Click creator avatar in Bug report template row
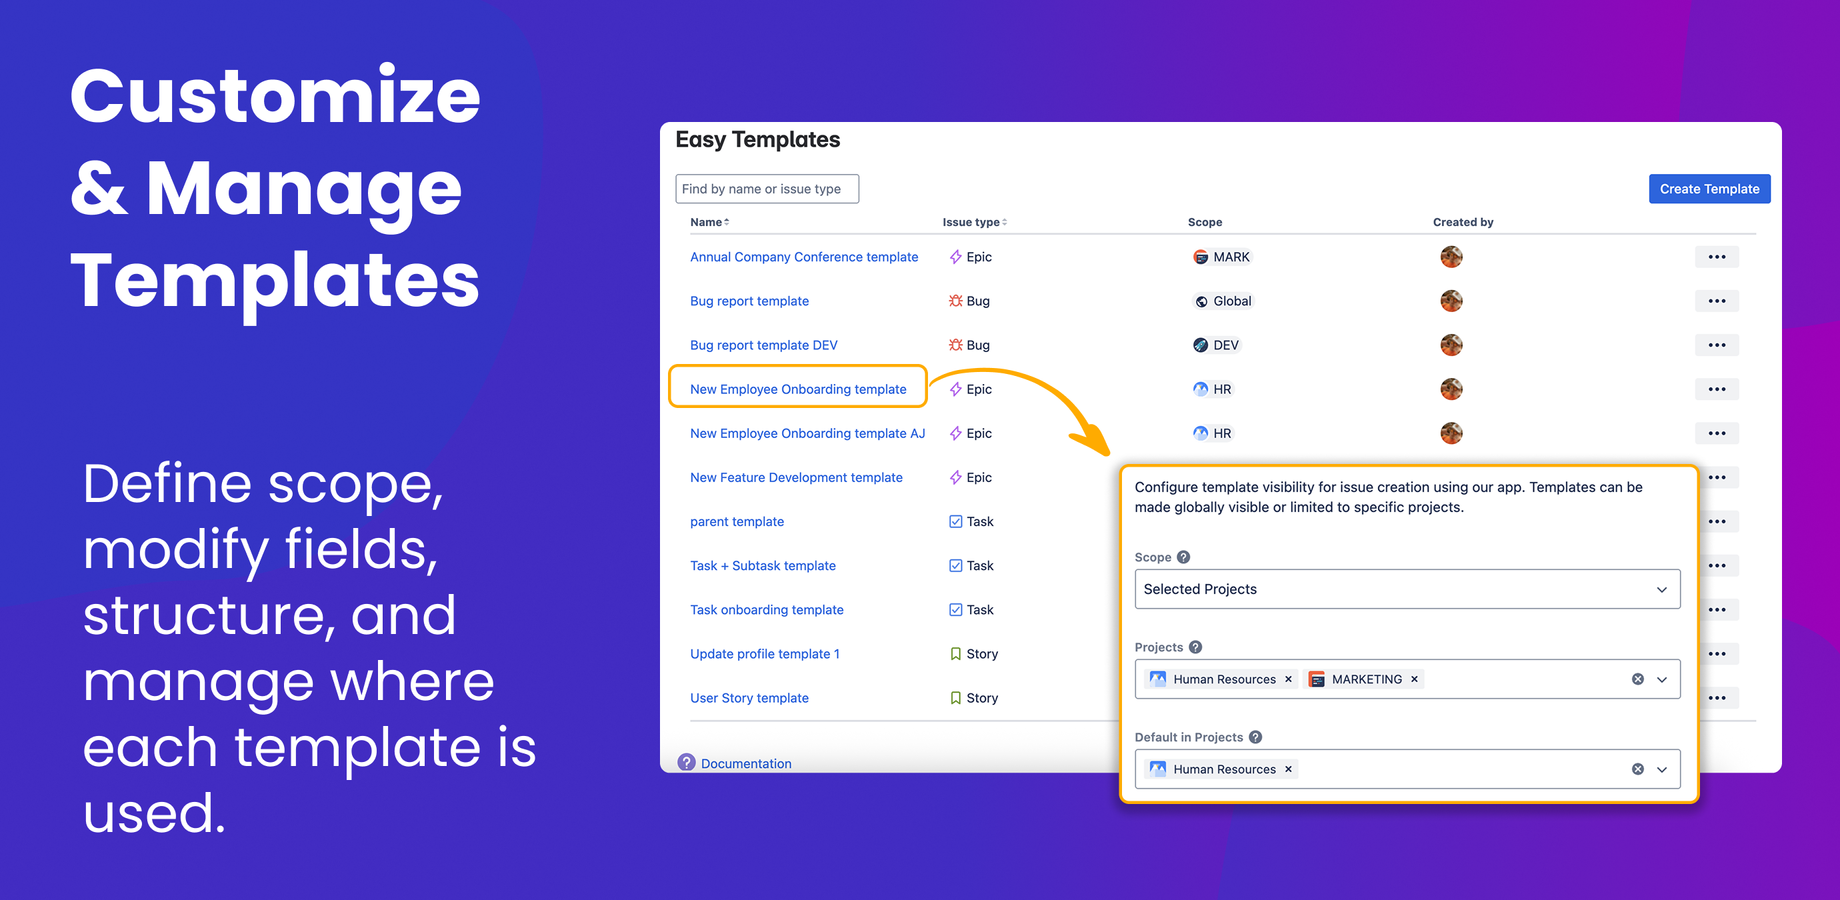 tap(1451, 301)
